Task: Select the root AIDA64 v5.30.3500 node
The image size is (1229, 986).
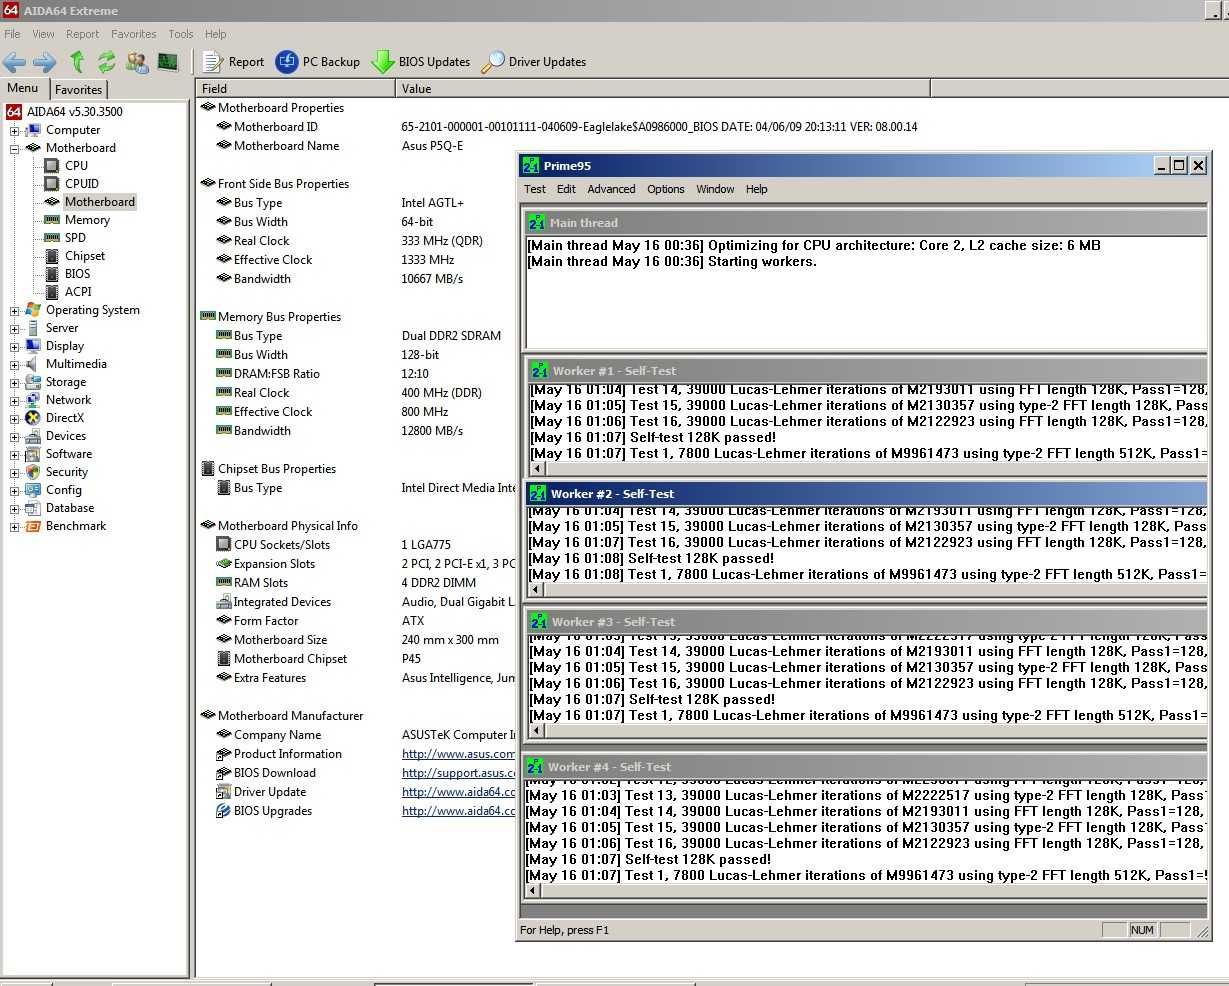Action: coord(75,112)
